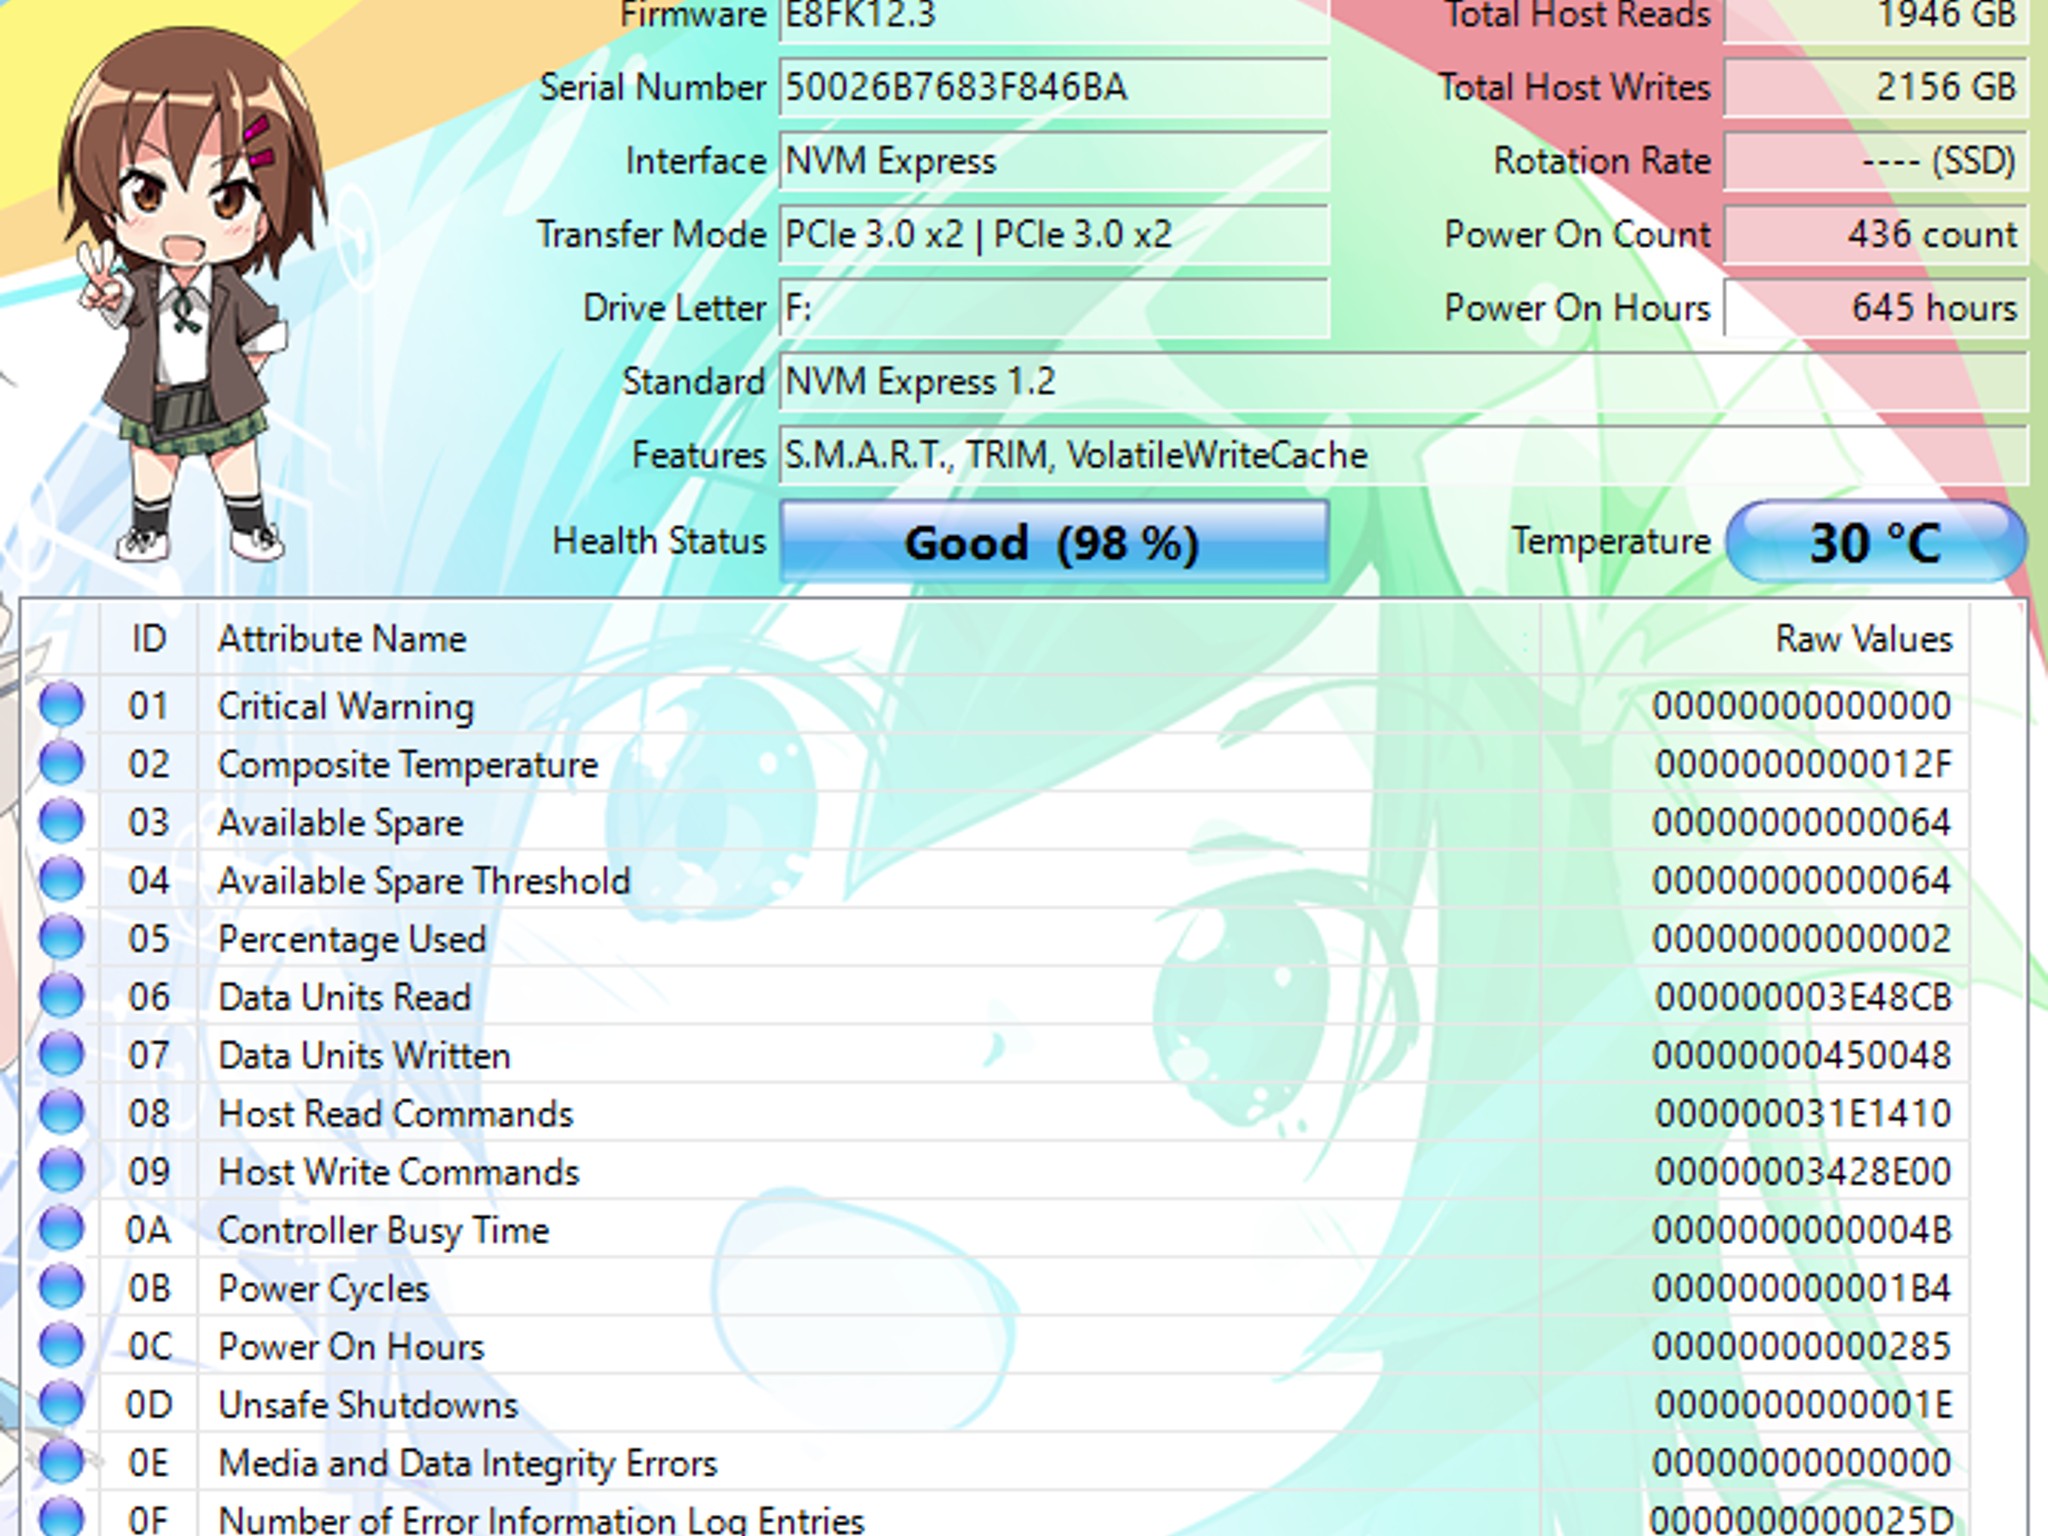
Task: Click the Serial Number field
Action: [x=1053, y=88]
